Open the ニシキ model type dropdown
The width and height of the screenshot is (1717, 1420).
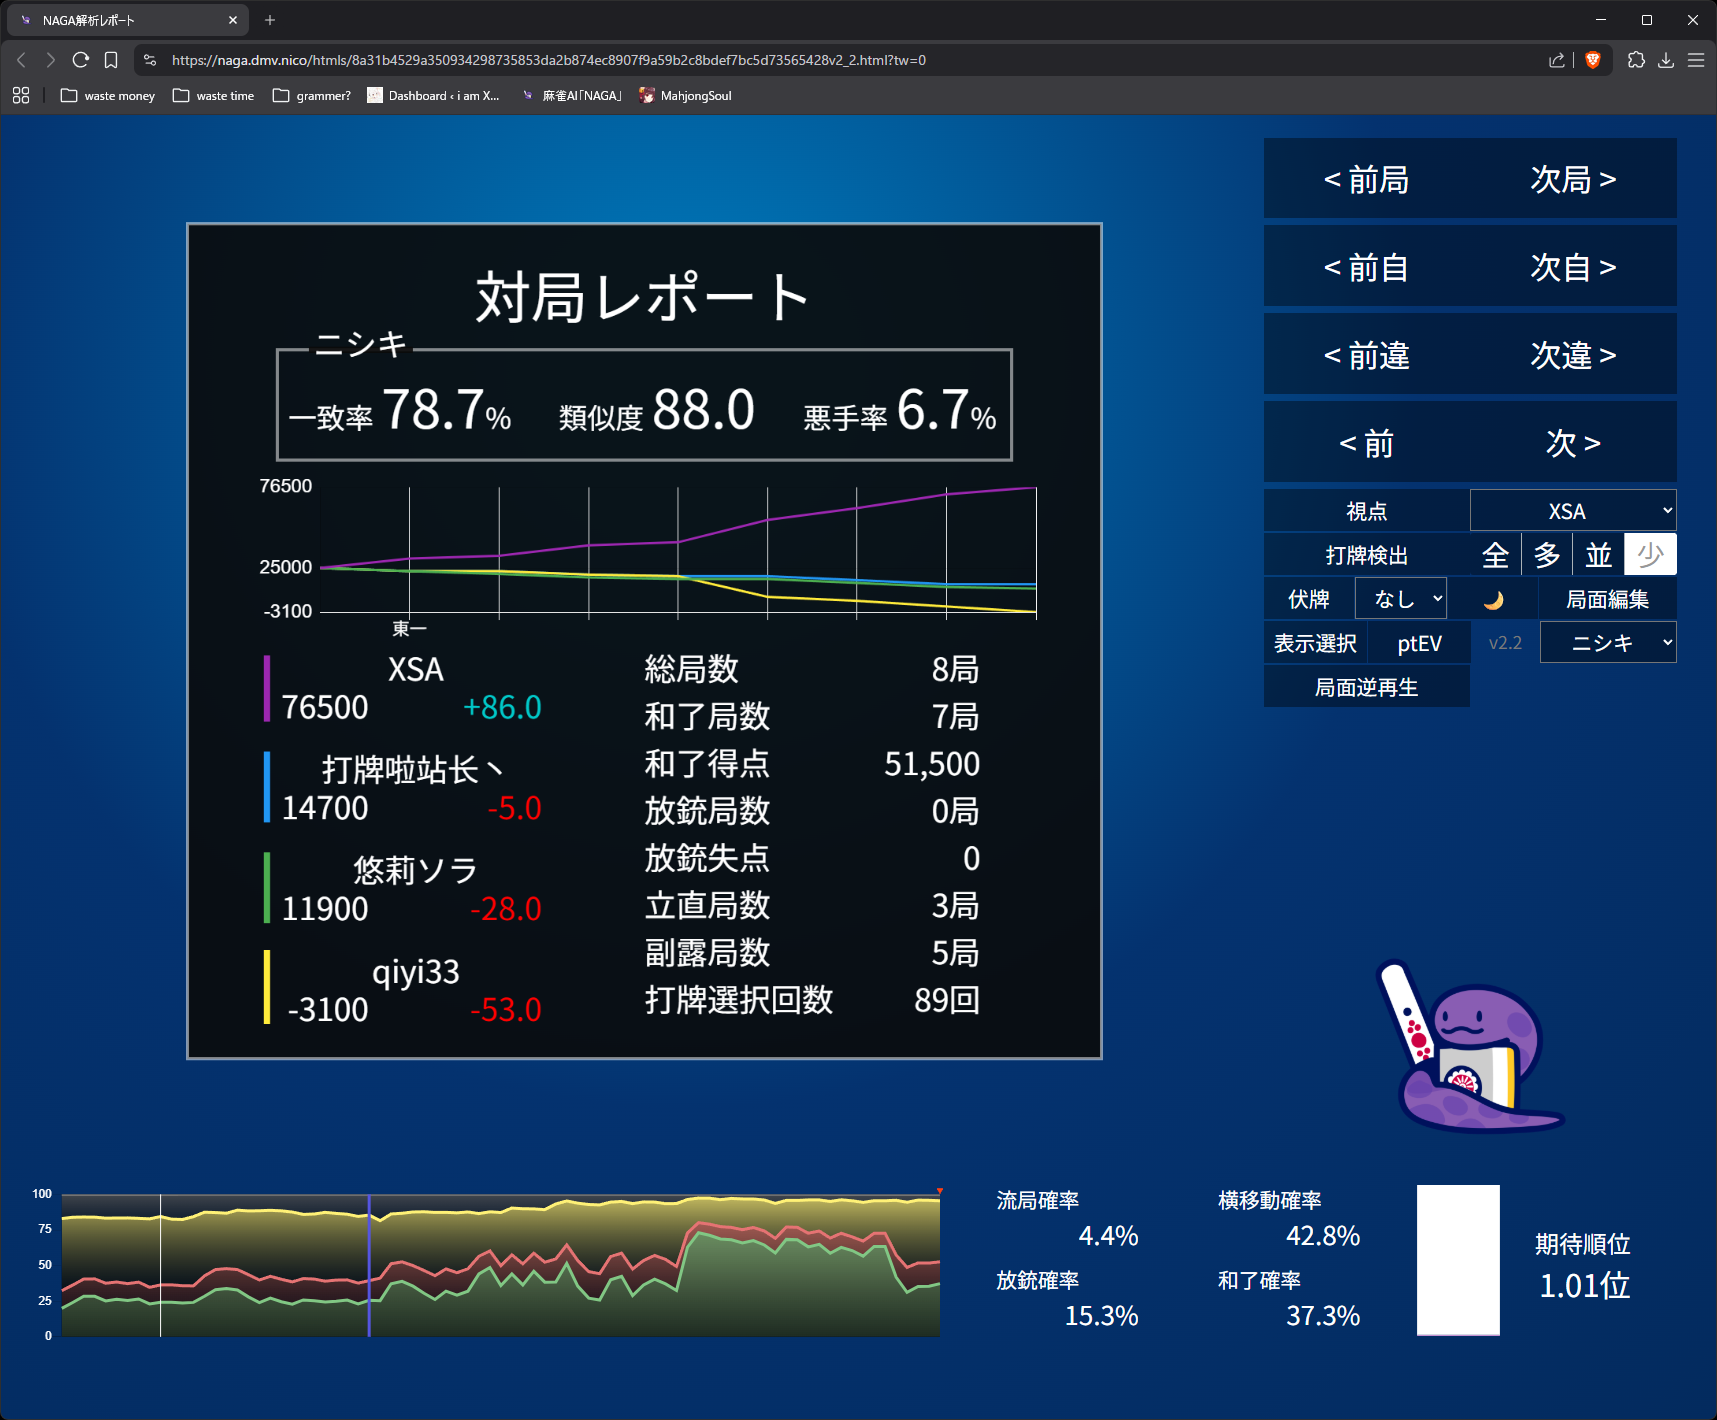(x=1608, y=643)
